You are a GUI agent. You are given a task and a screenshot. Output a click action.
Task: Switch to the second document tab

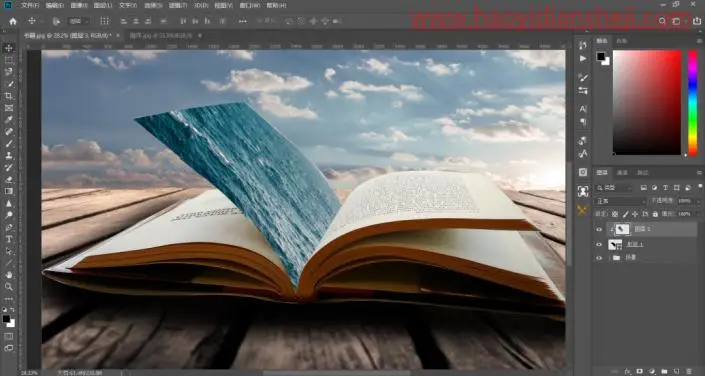point(162,35)
